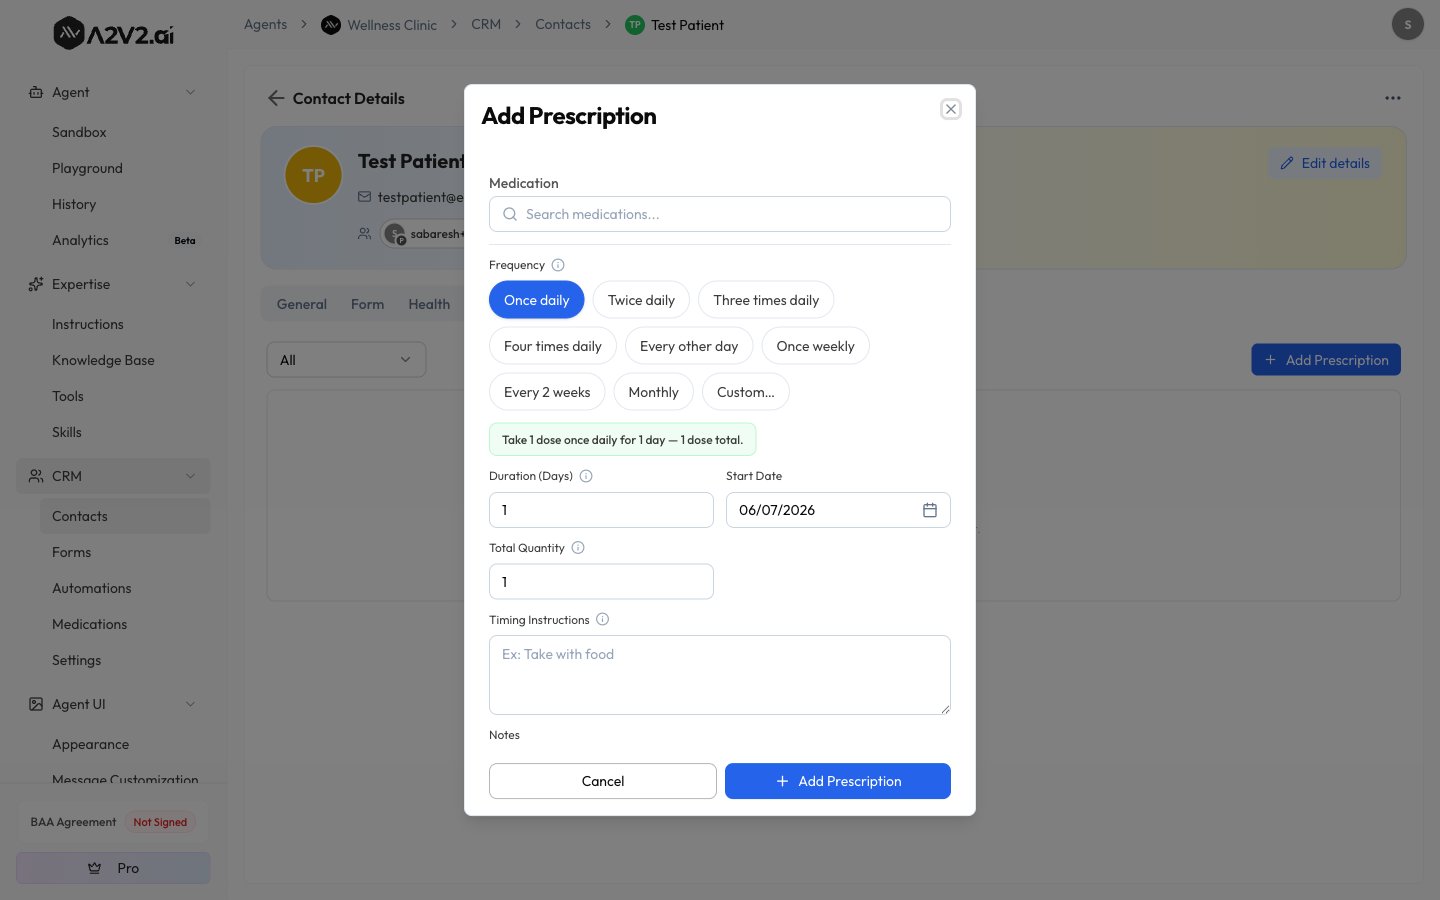Click the Total Quantity input
The height and width of the screenshot is (900, 1440).
click(x=601, y=582)
